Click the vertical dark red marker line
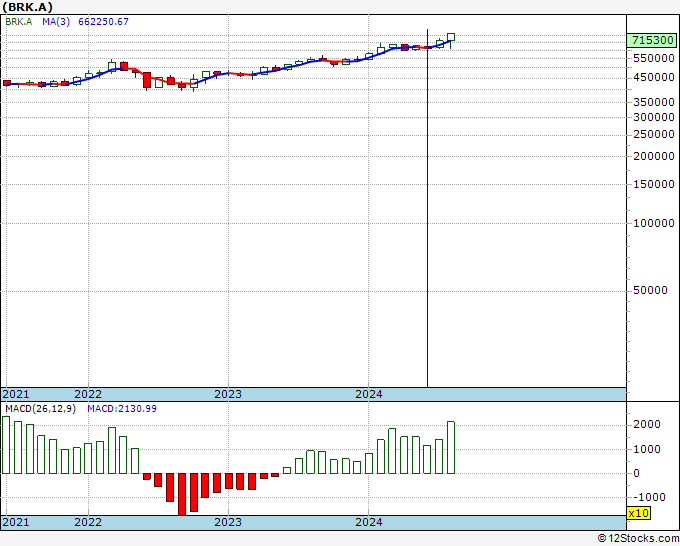 pyautogui.click(x=427, y=208)
